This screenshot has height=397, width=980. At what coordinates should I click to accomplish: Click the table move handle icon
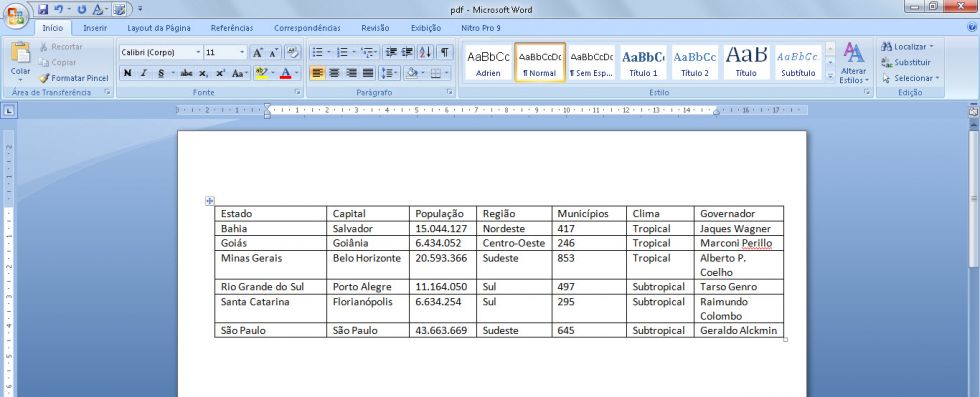(x=210, y=201)
